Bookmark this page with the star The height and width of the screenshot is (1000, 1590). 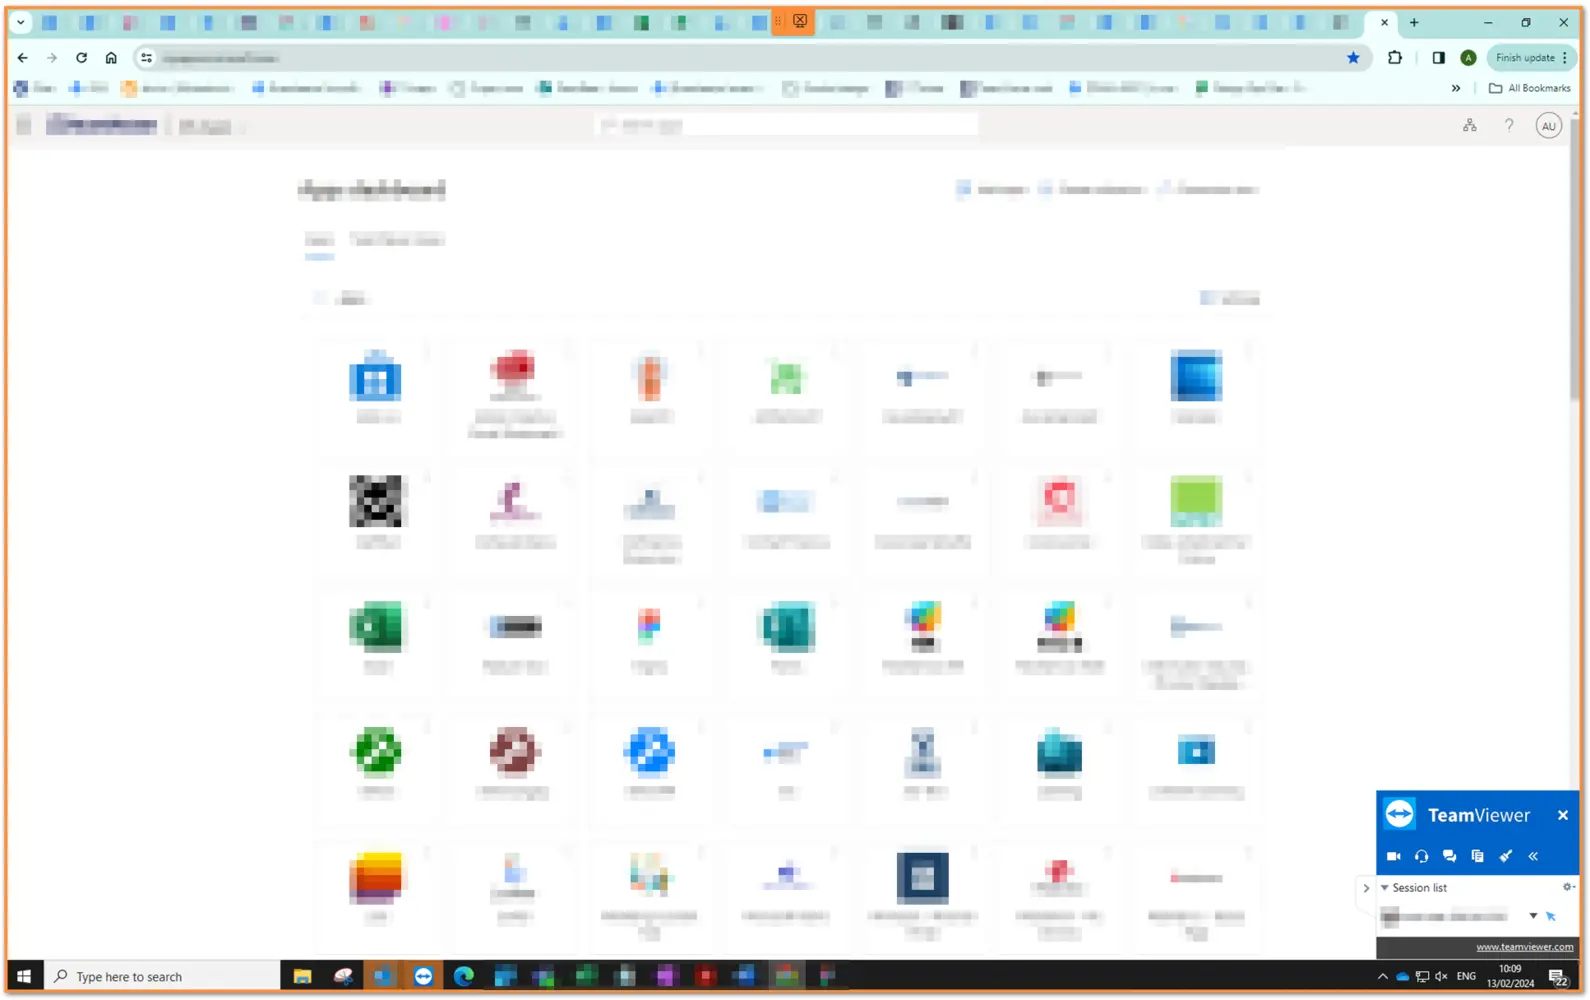pyautogui.click(x=1353, y=58)
